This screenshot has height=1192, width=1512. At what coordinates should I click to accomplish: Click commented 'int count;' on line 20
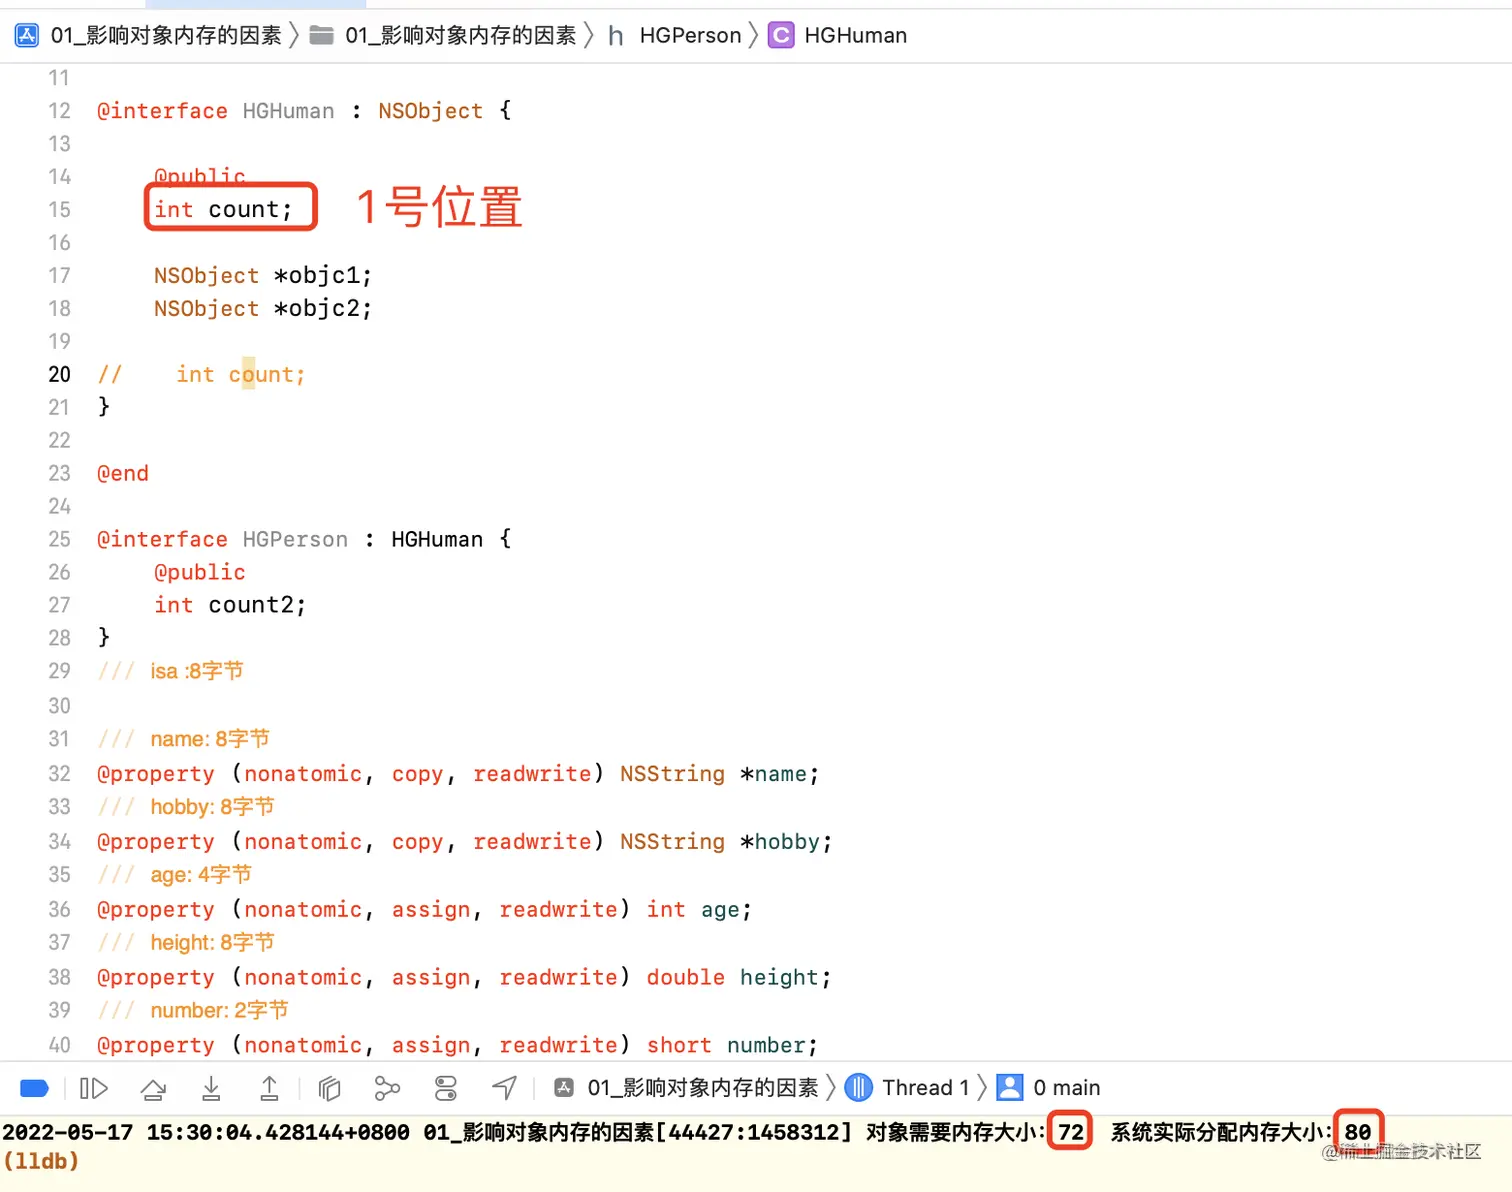241,375
